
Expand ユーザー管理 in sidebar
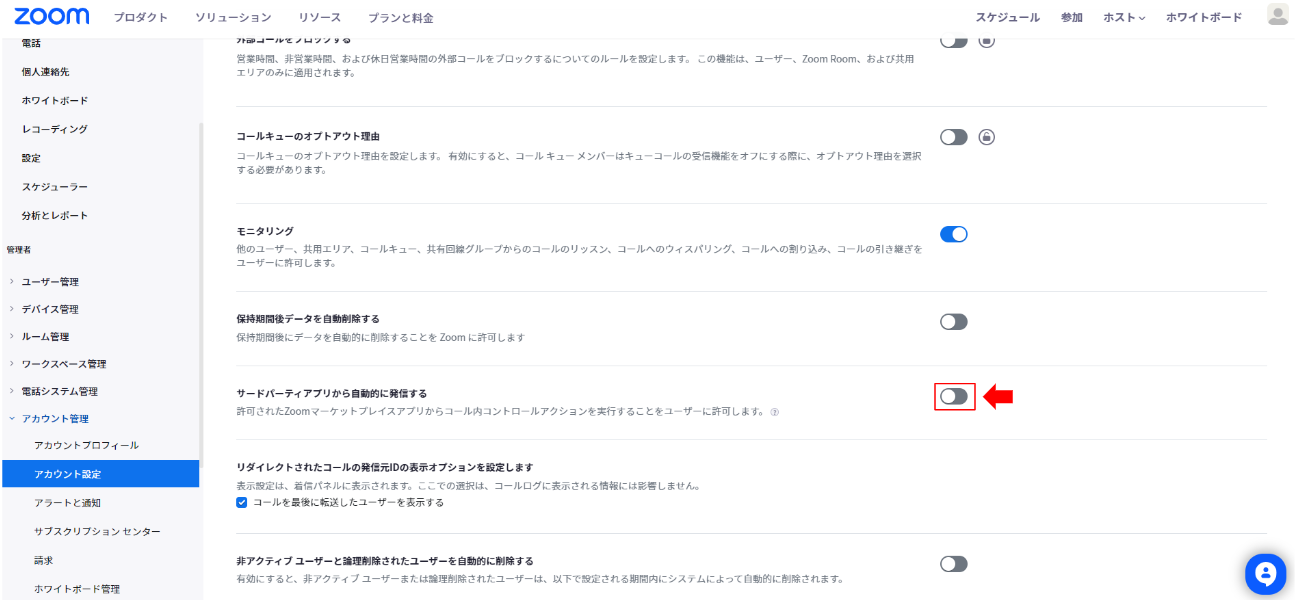(x=50, y=282)
